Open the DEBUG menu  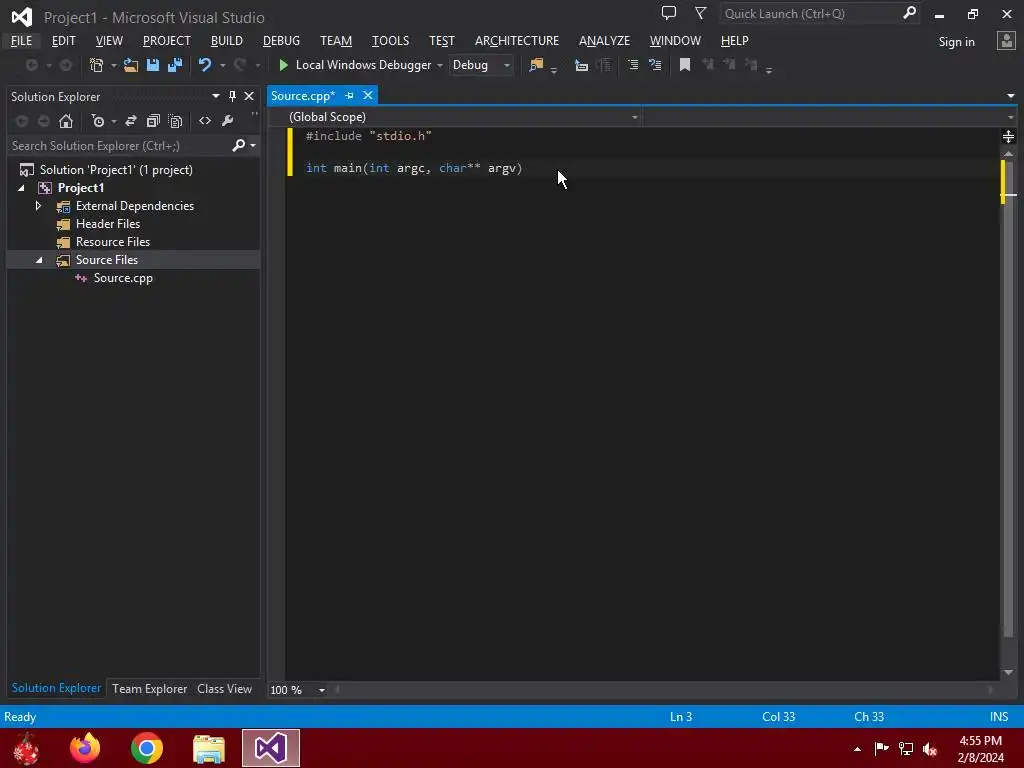[x=281, y=40]
